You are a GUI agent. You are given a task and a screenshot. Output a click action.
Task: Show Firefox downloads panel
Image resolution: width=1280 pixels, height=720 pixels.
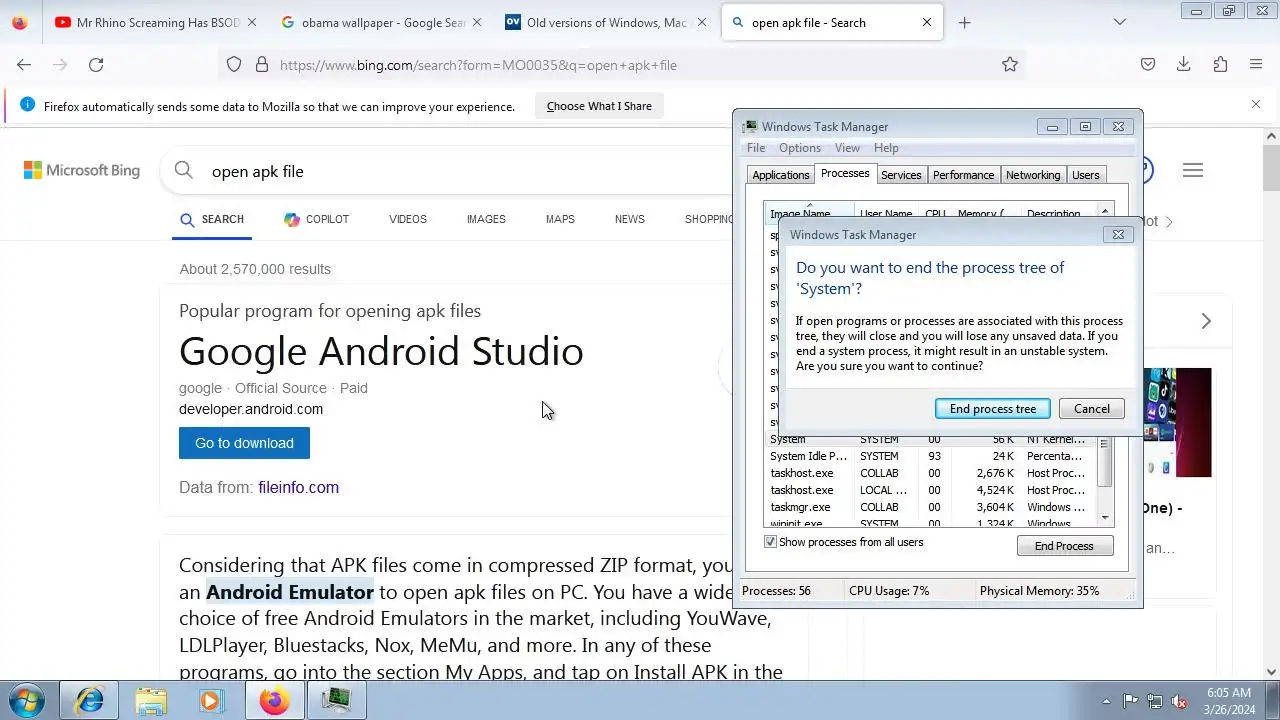click(x=1183, y=64)
